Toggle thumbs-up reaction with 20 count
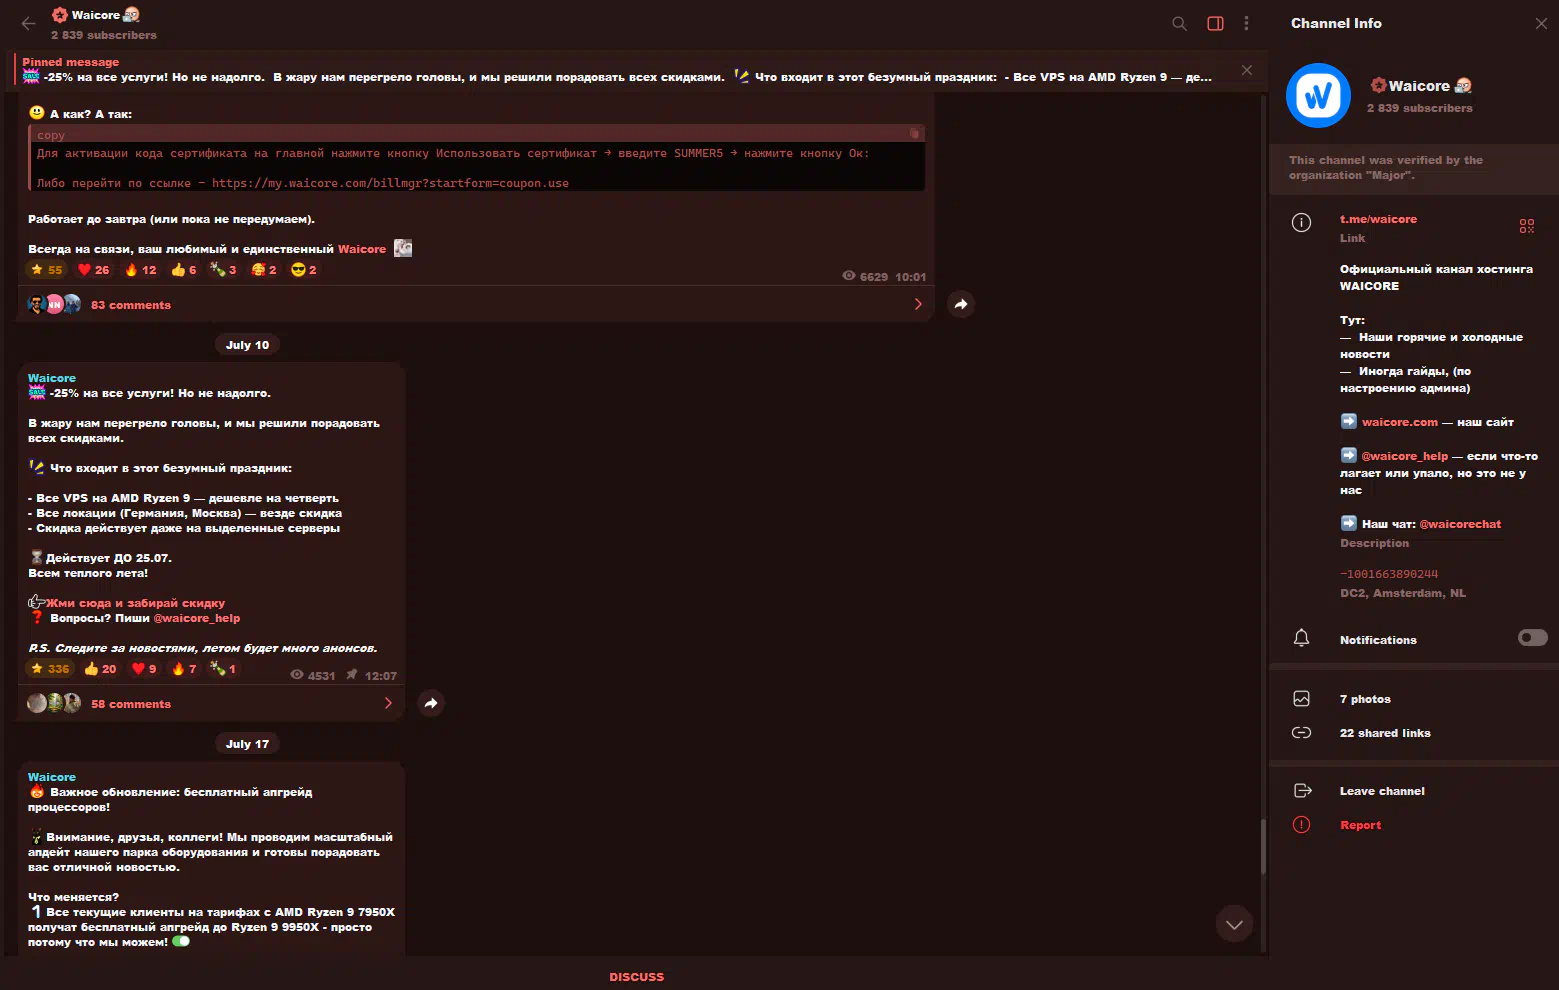 (100, 669)
